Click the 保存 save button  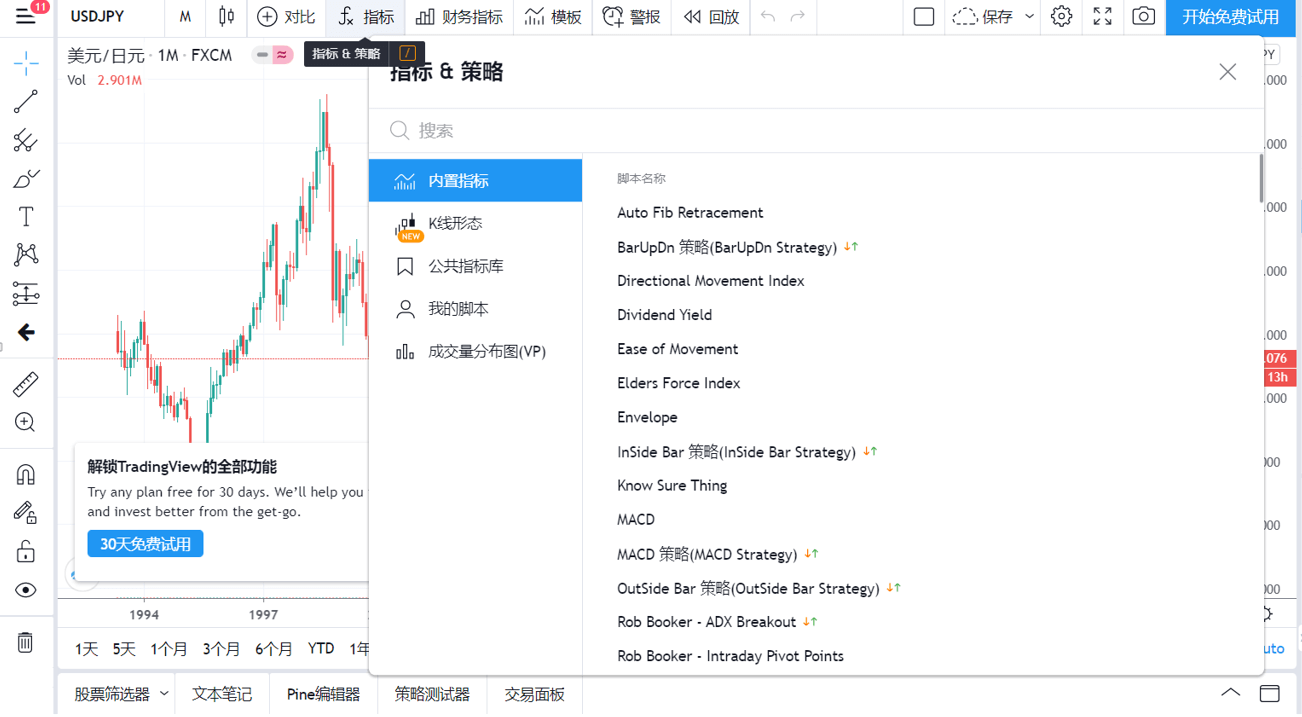(983, 17)
